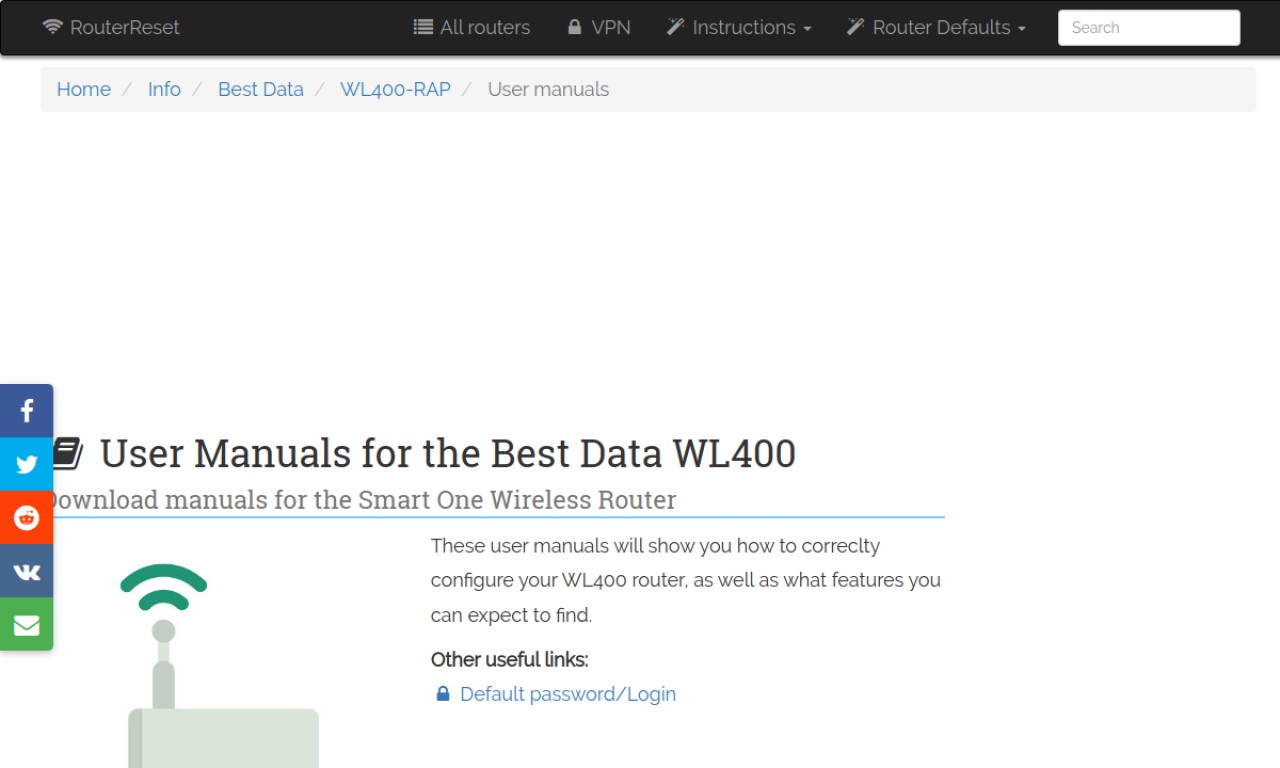The image size is (1280, 768).
Task: Navigate to Home breadcrumb
Action: coord(84,89)
